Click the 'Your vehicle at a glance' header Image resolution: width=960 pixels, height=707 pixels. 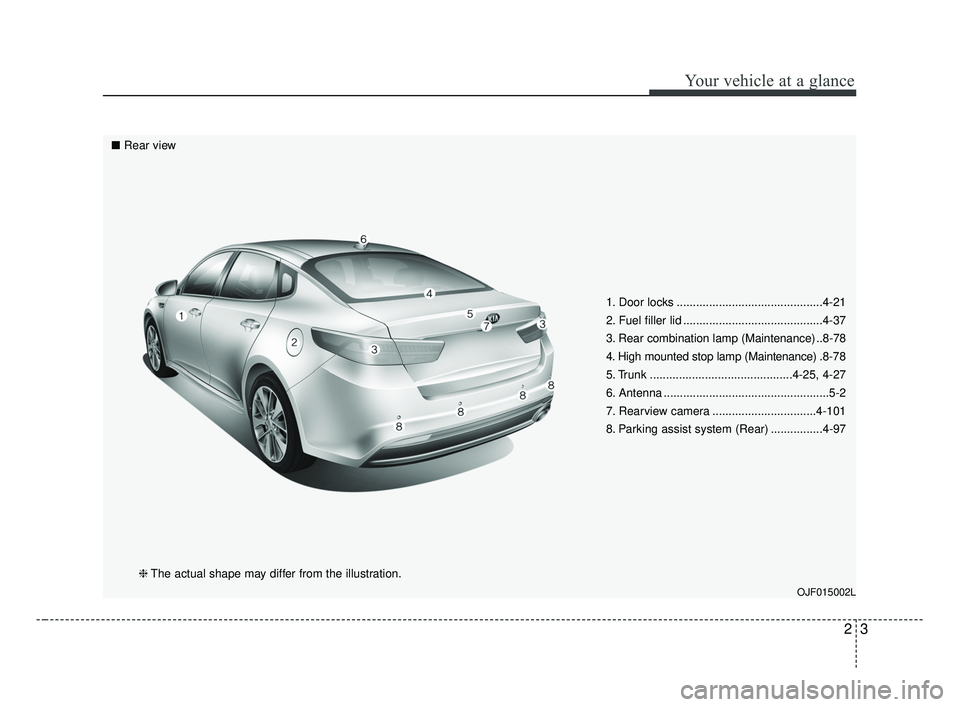pos(769,81)
